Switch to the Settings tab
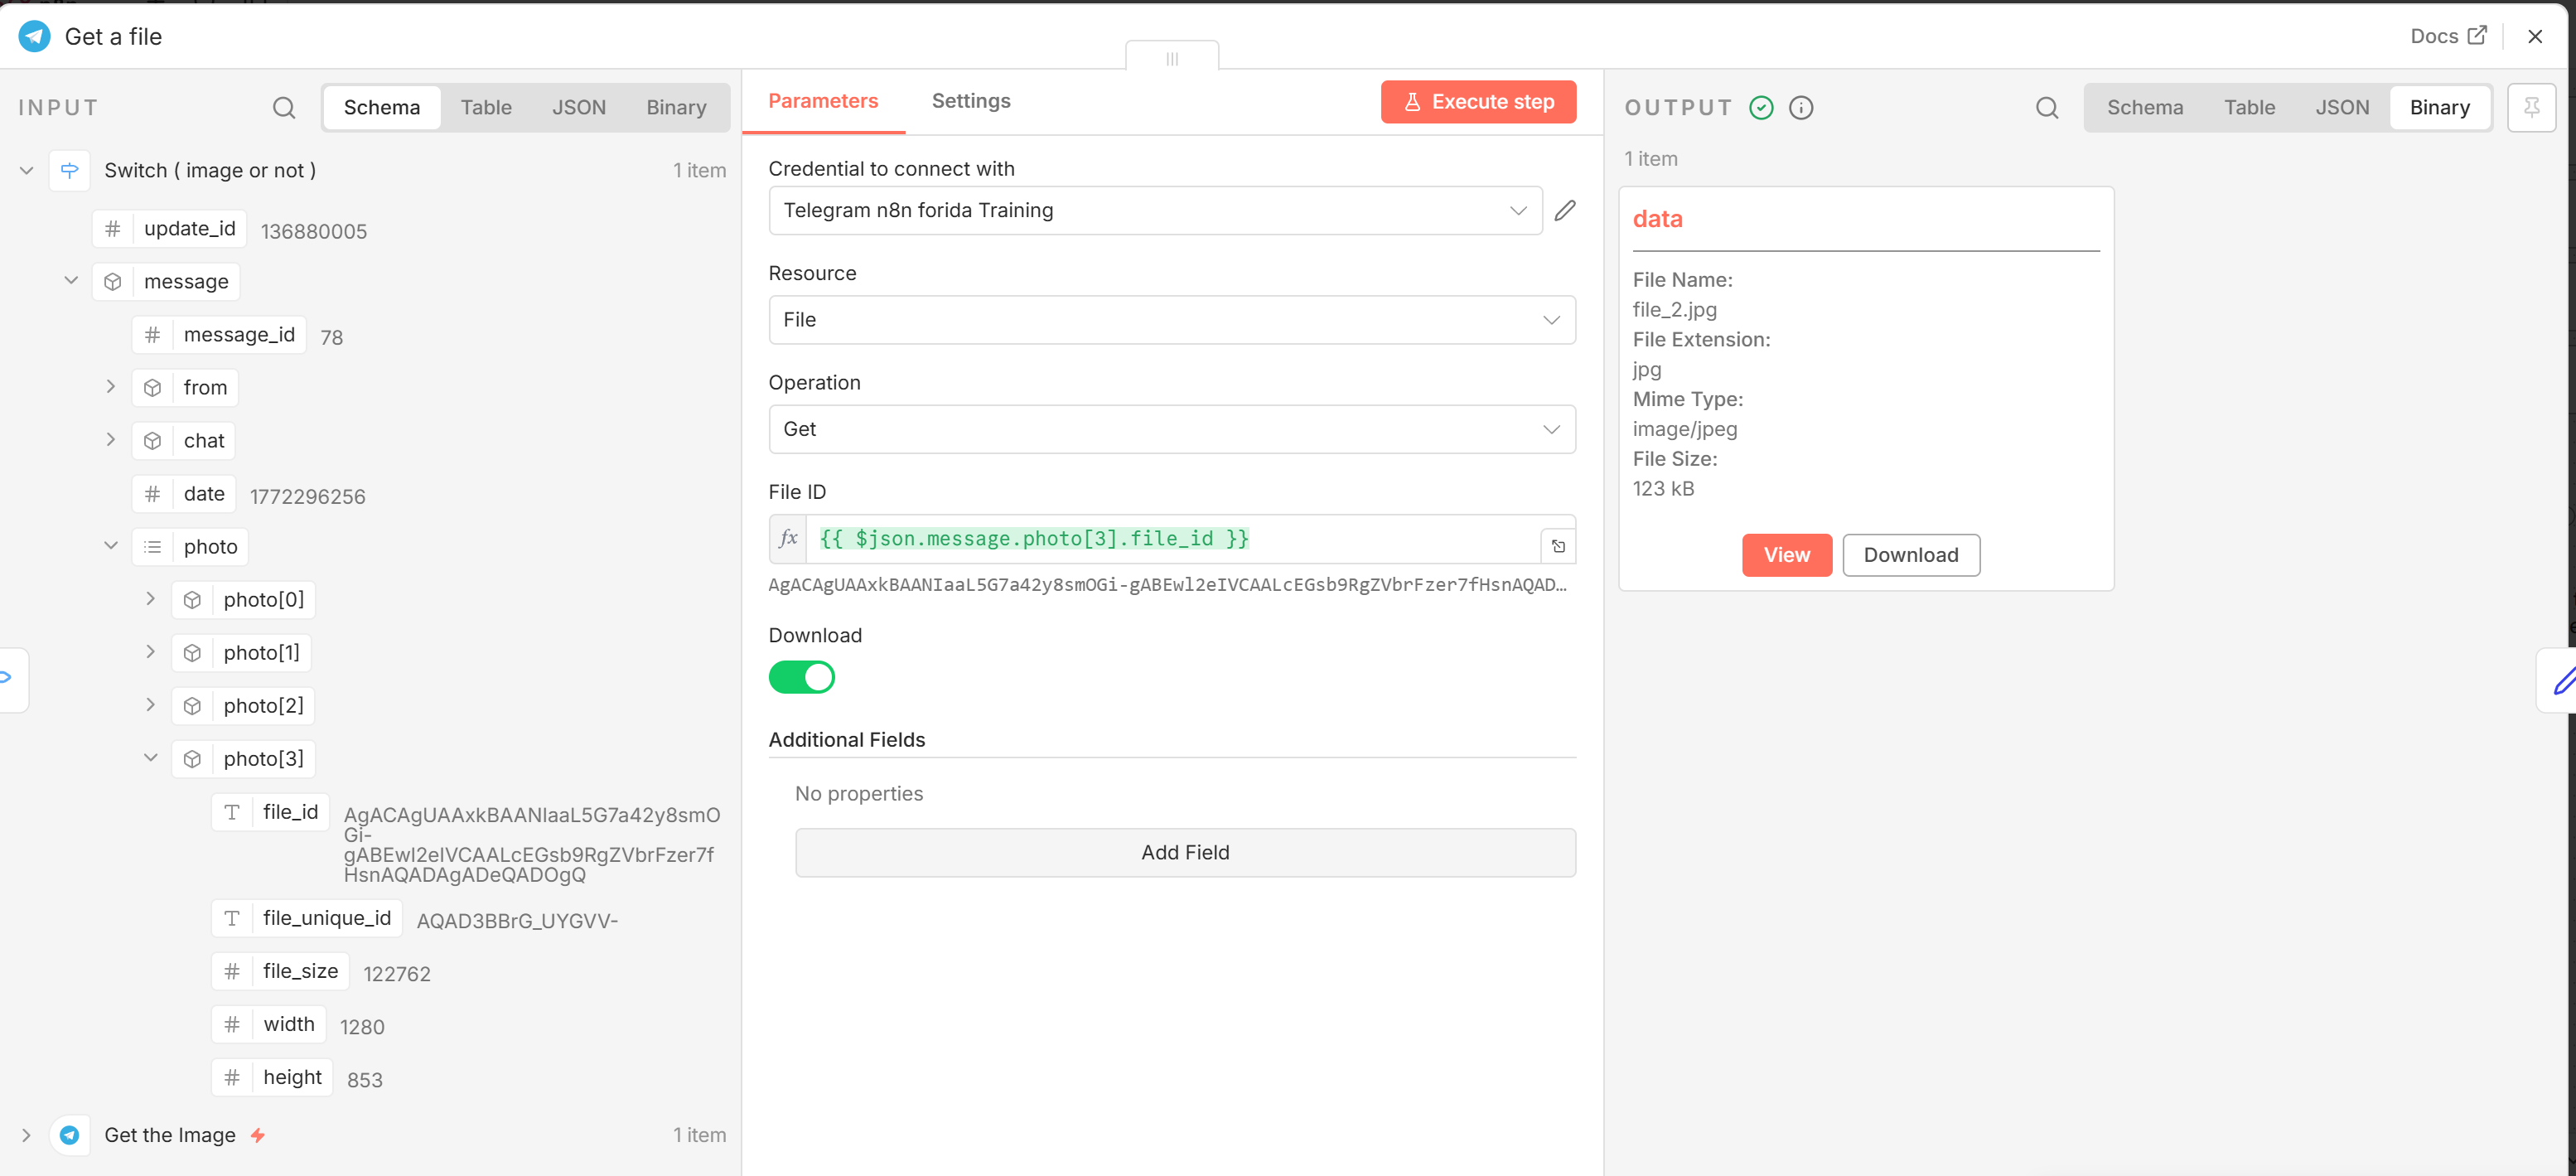The height and width of the screenshot is (1176, 2576). [970, 101]
